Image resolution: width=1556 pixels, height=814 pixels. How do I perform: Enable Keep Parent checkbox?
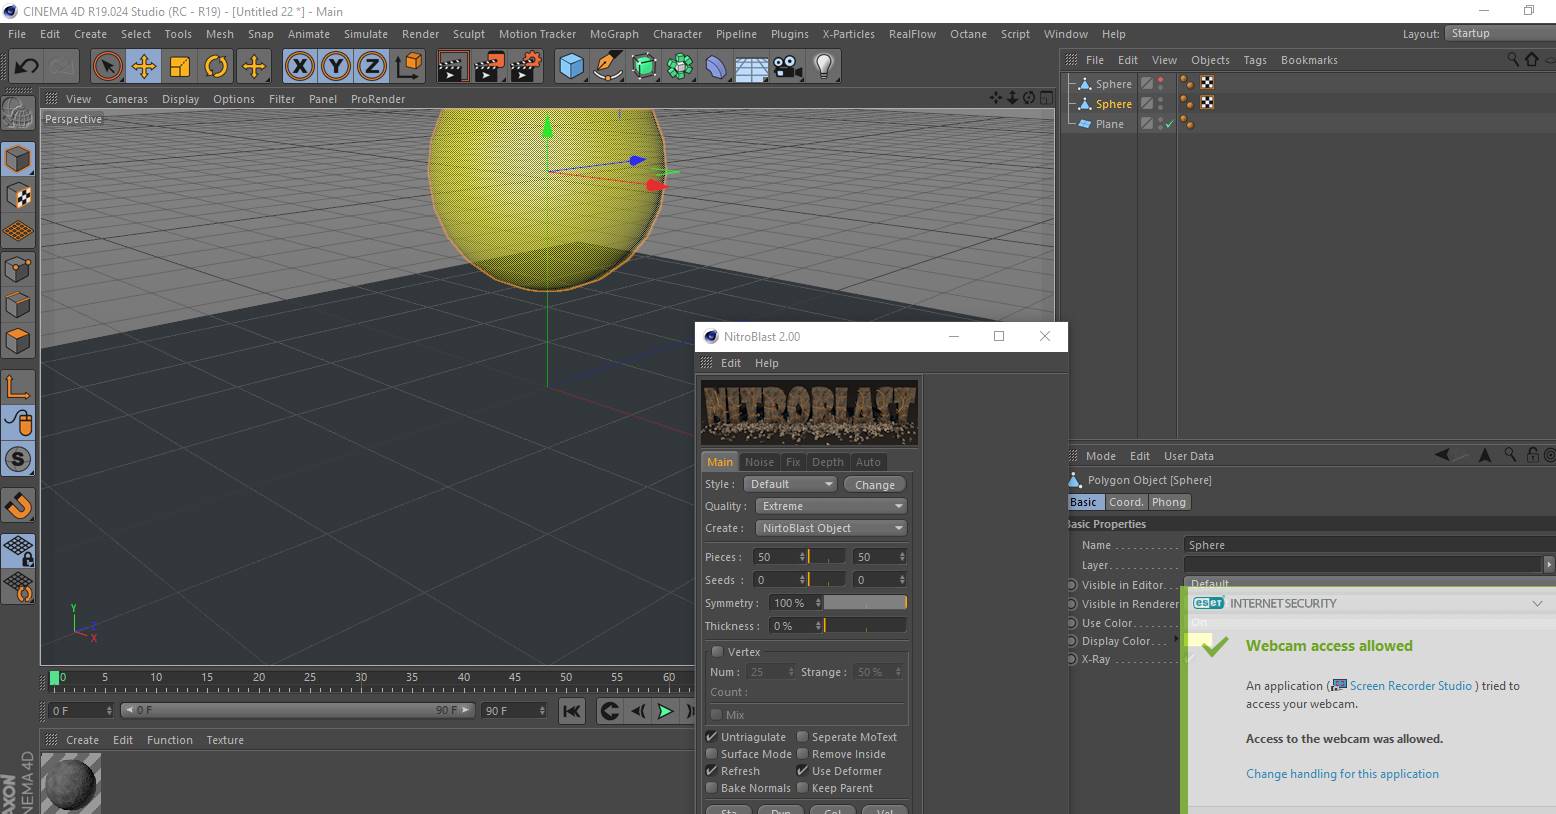802,788
